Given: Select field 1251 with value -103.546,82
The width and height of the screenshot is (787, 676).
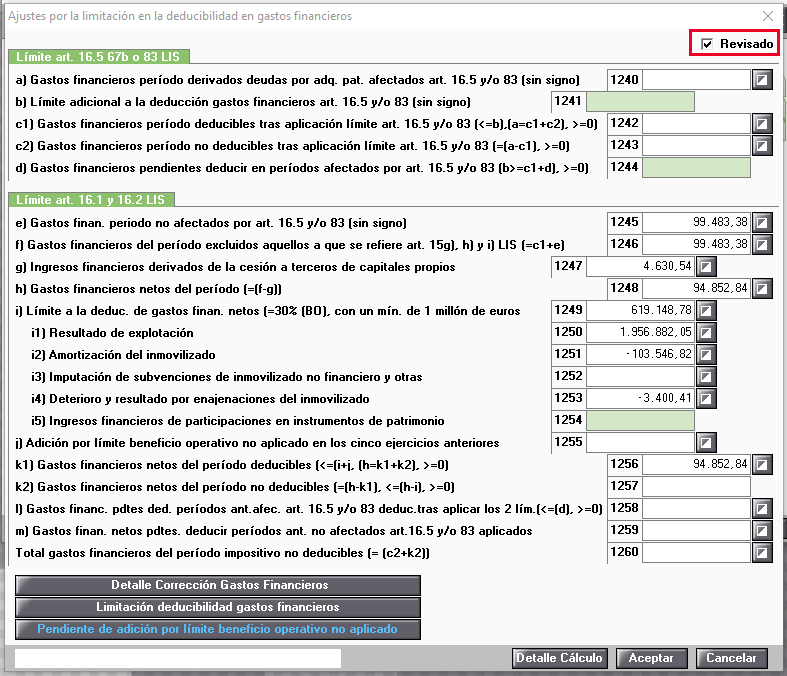Looking at the screenshot, I should pyautogui.click(x=640, y=354).
